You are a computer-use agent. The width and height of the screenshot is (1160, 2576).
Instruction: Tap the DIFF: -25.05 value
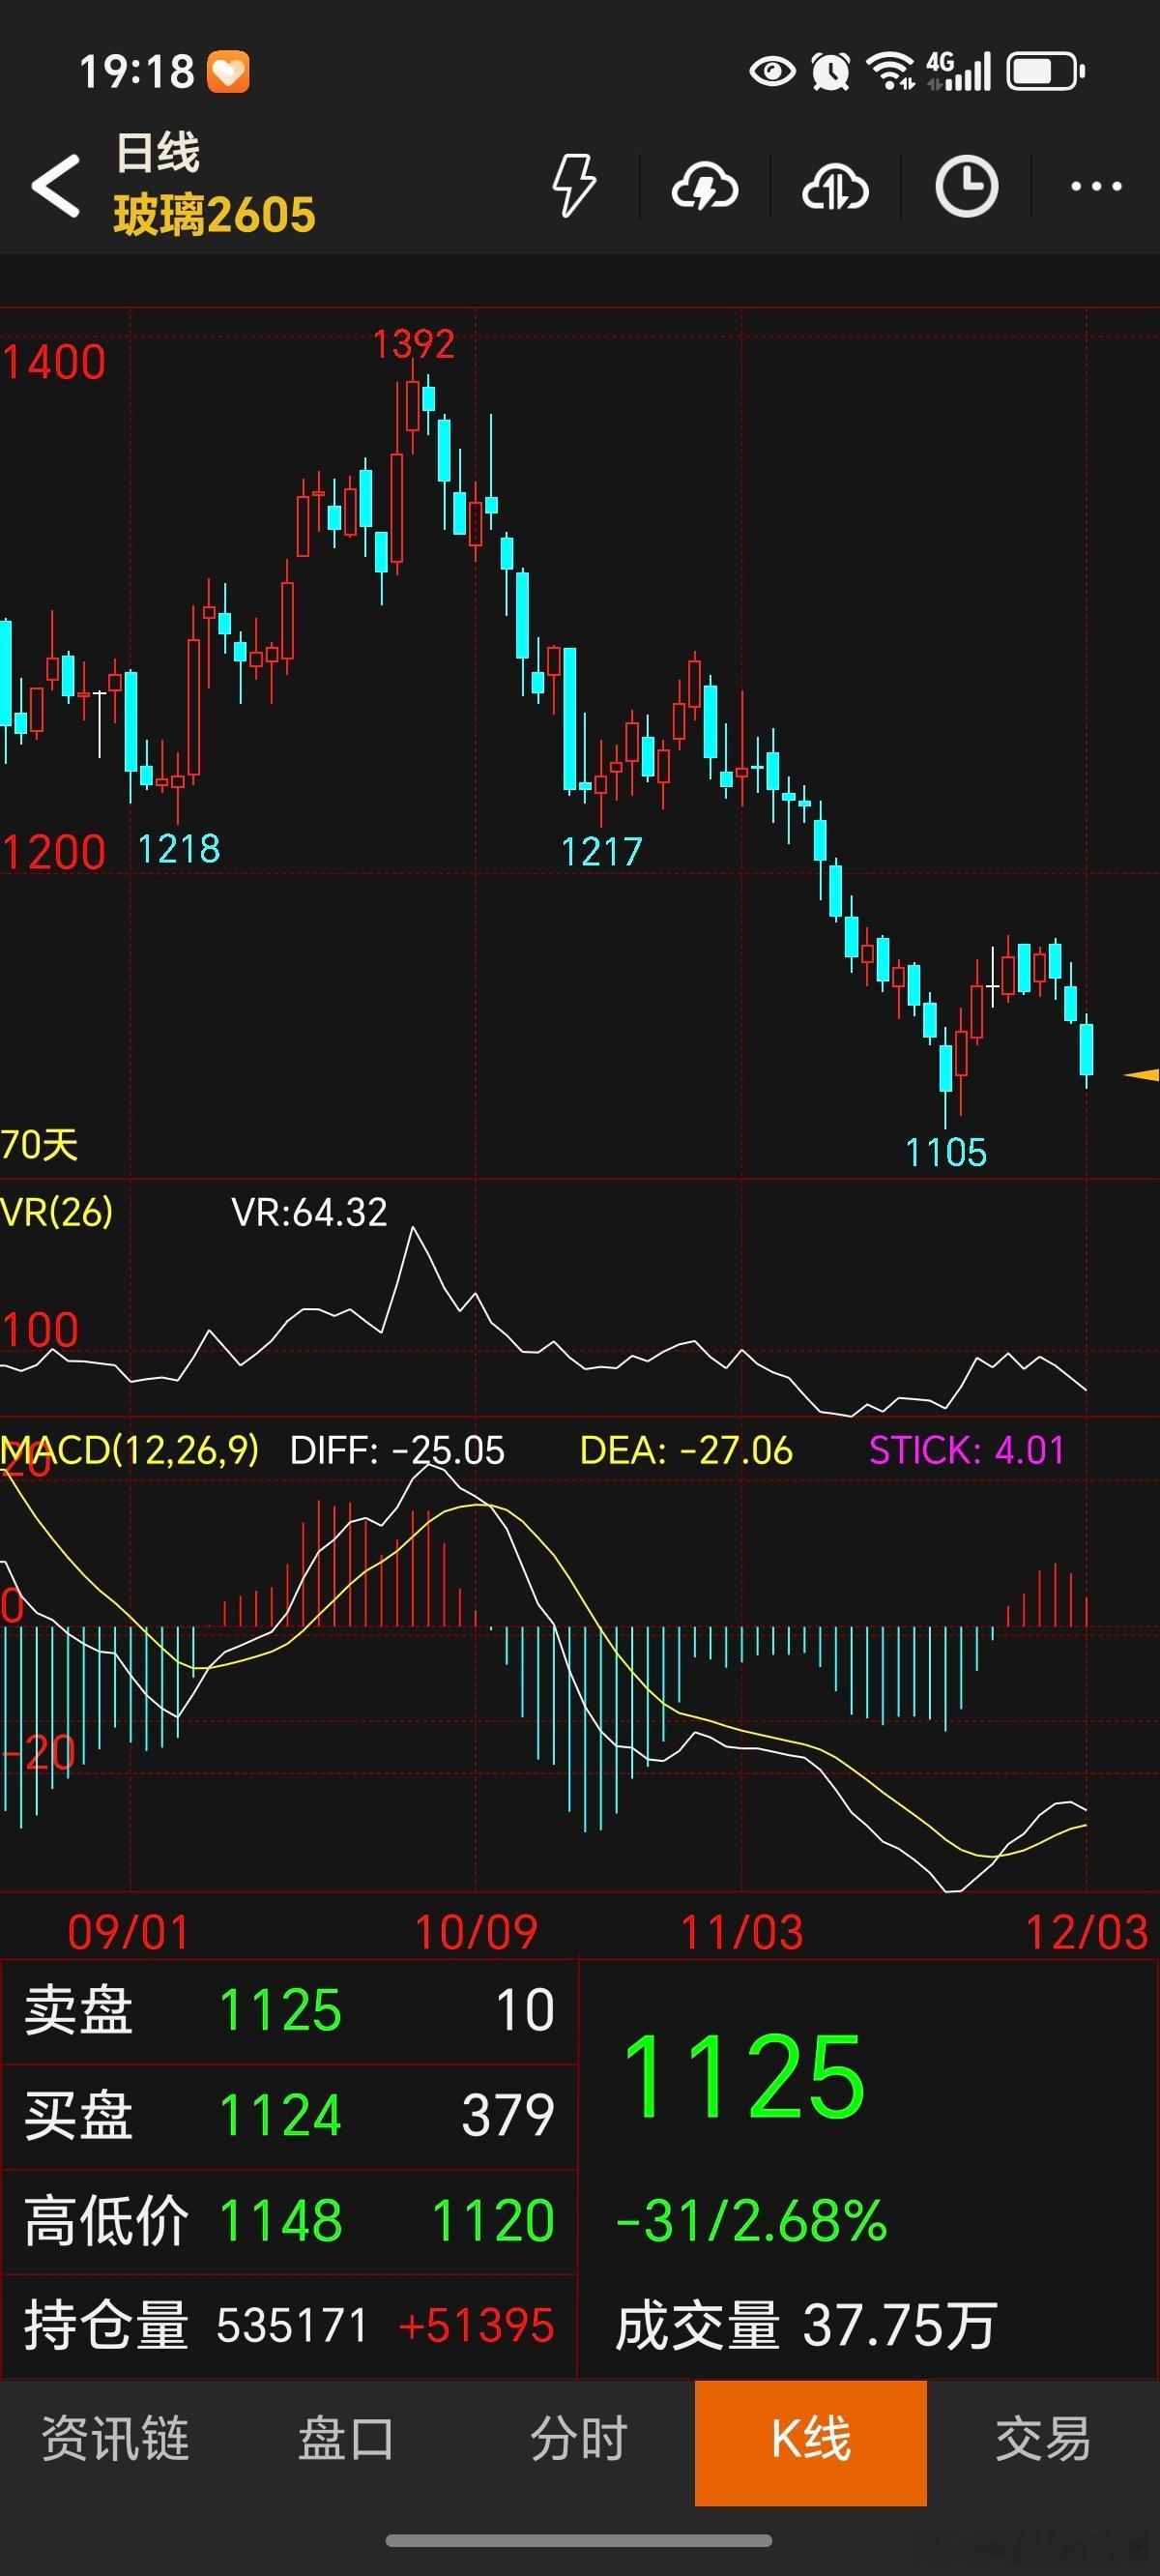[397, 1450]
